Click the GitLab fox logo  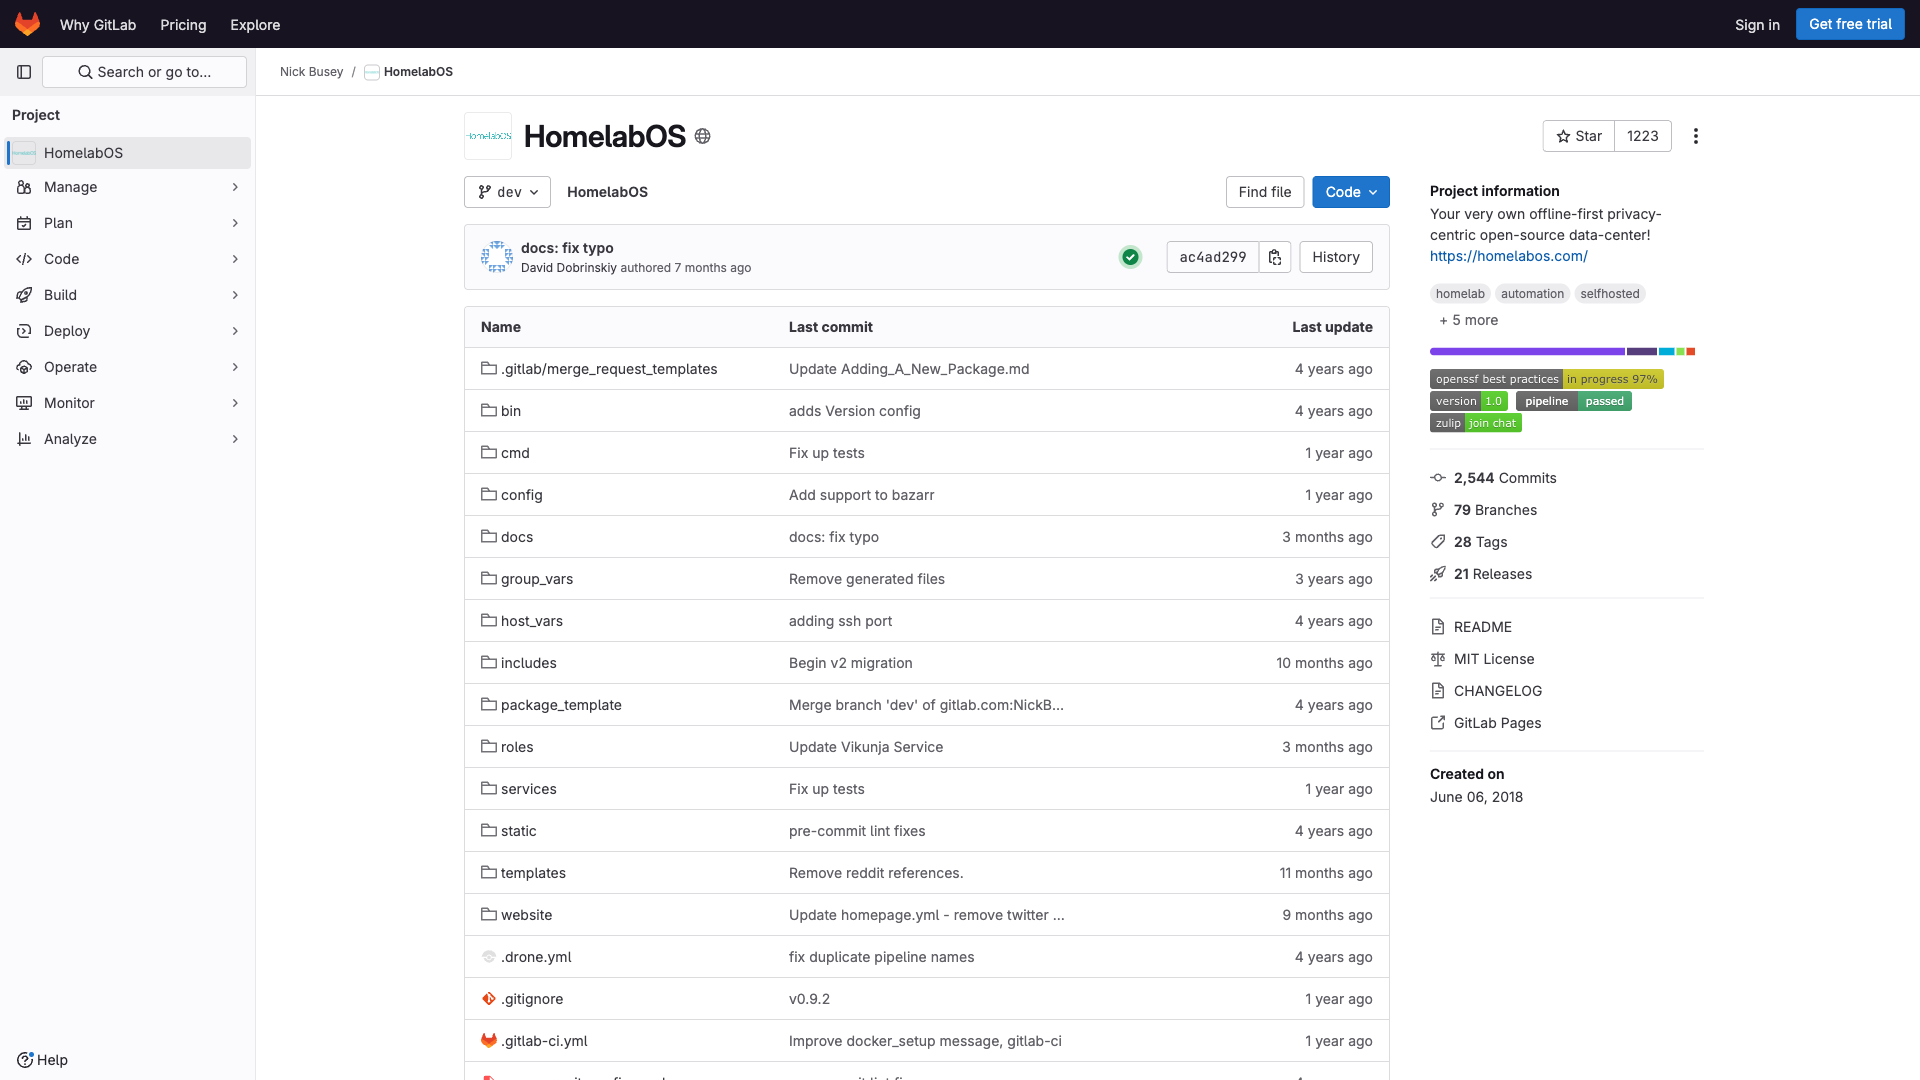pyautogui.click(x=27, y=24)
